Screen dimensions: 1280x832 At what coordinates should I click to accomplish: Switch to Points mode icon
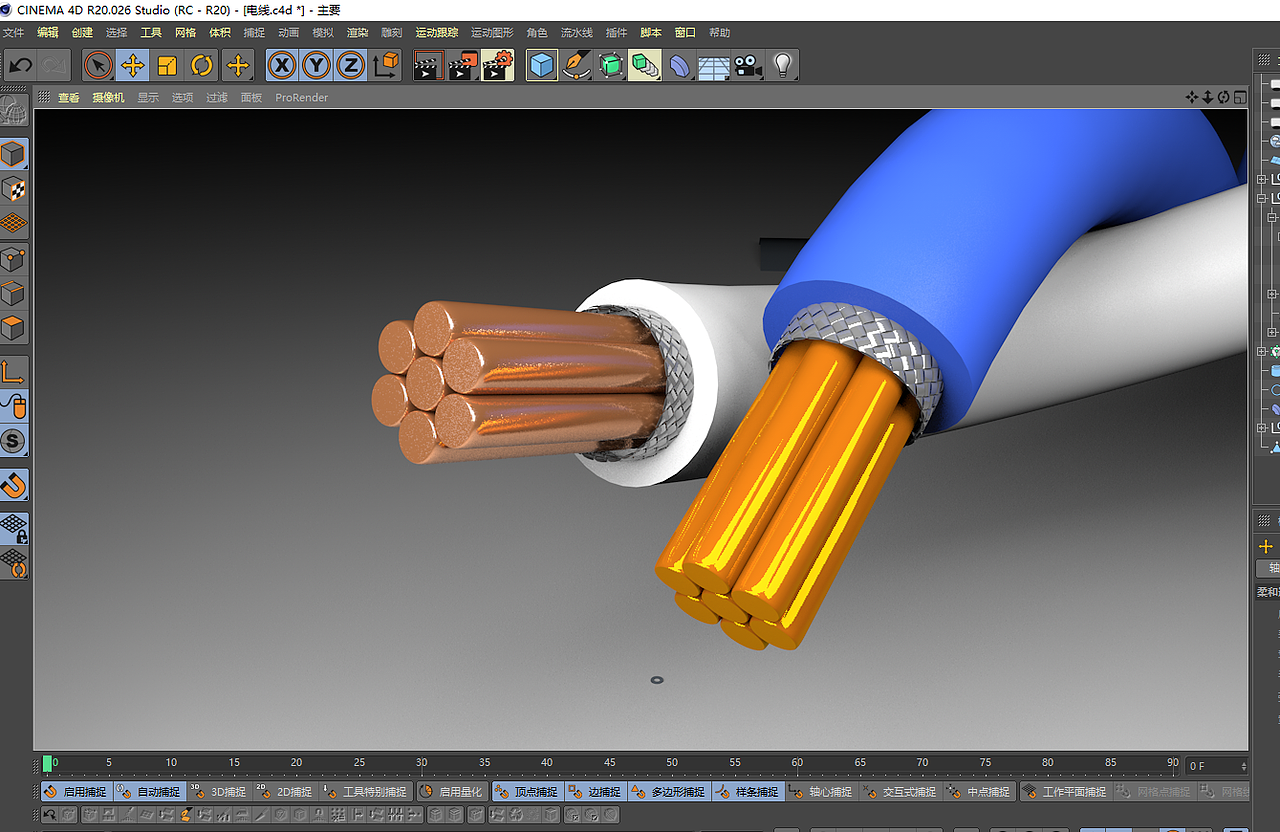tap(13, 261)
